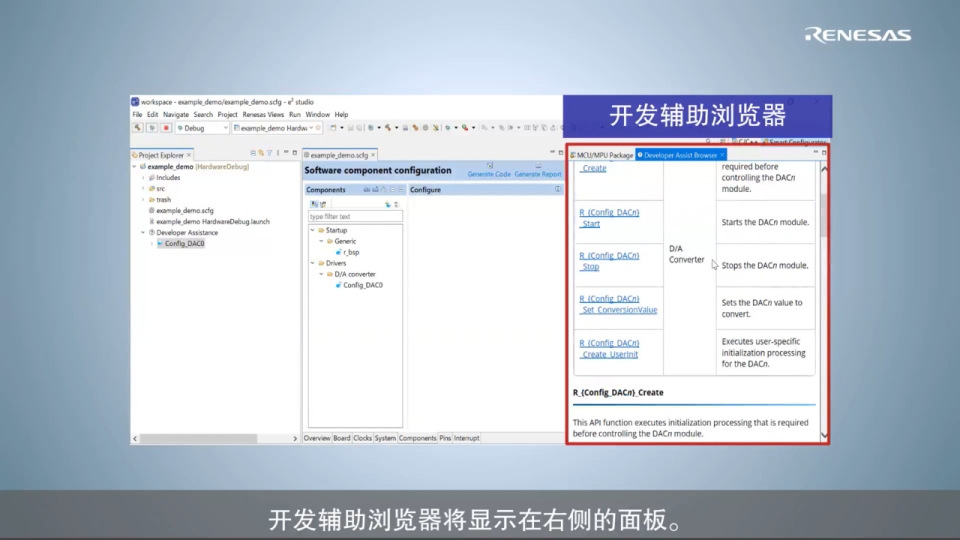The image size is (960, 540).
Task: Click the Generate Code icon
Action: (x=490, y=165)
